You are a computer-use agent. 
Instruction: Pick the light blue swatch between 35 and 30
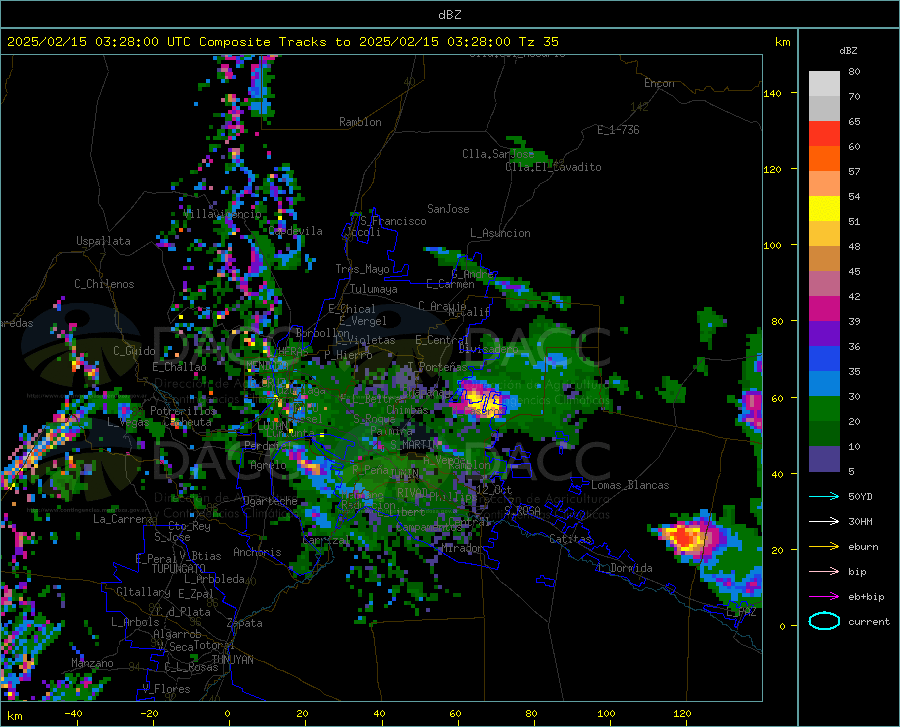(824, 384)
